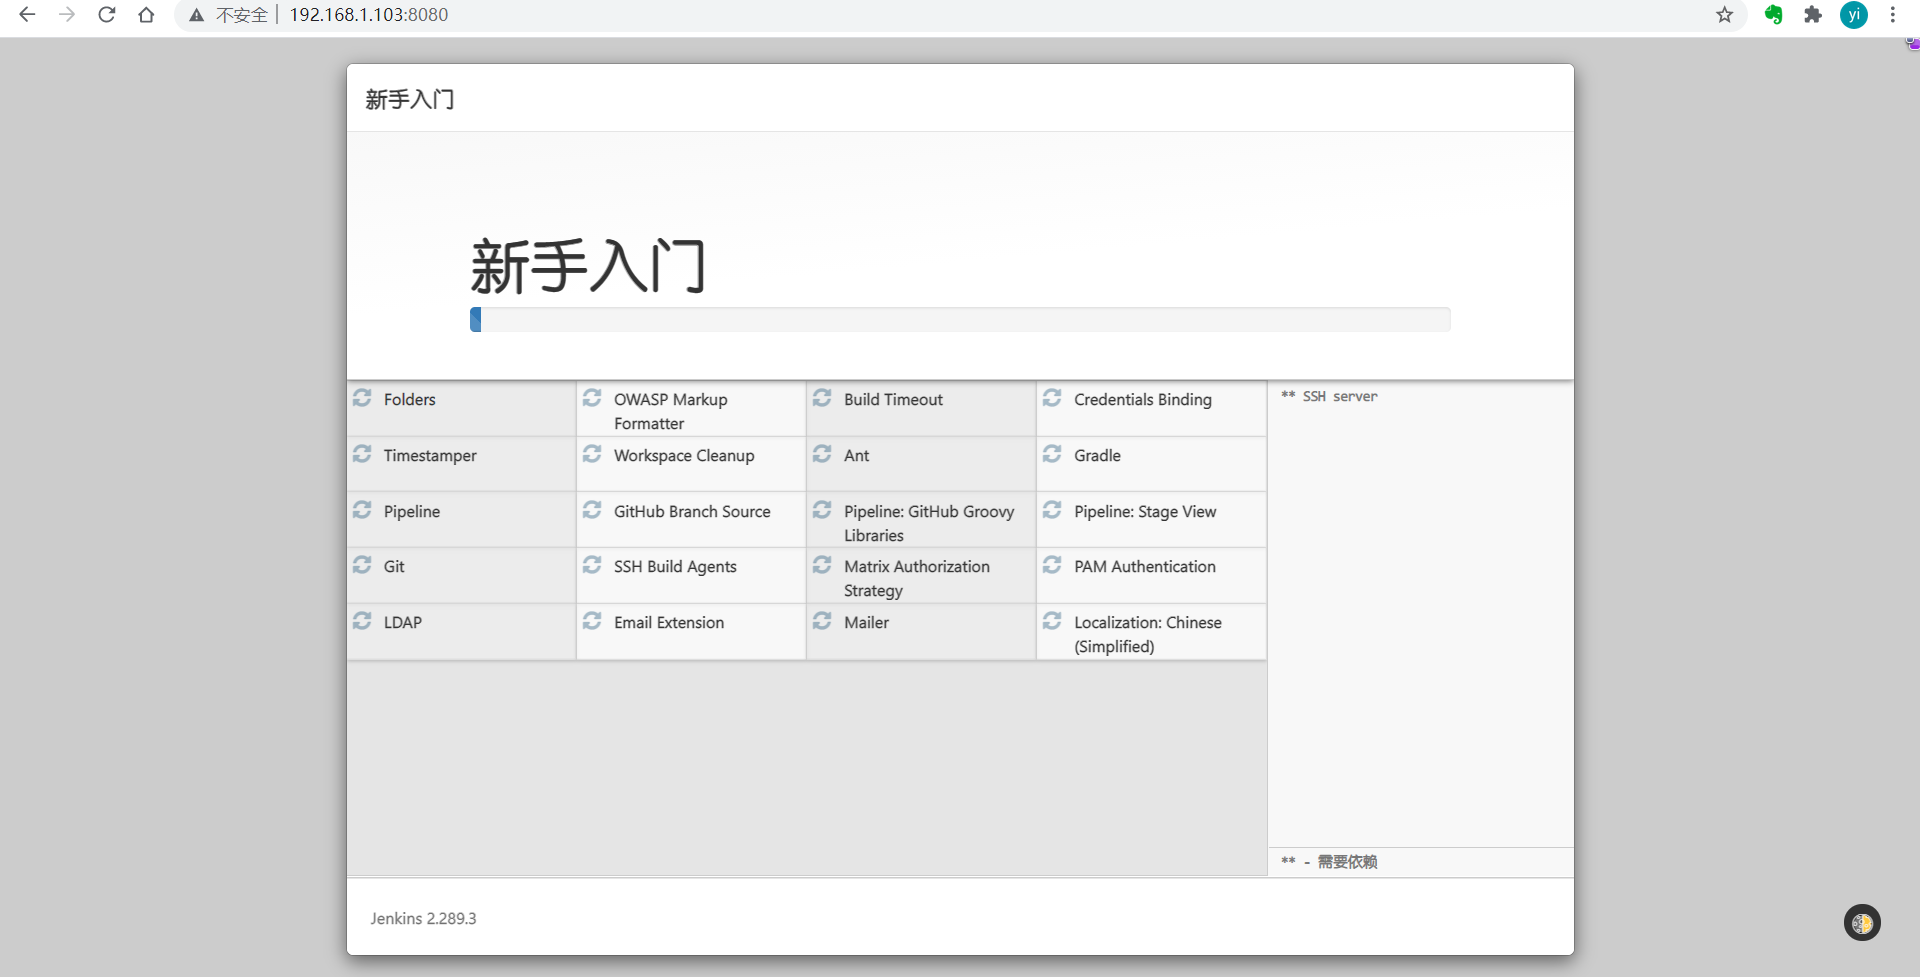Click the Email Extension sync icon
1920x977 pixels.
(x=592, y=621)
